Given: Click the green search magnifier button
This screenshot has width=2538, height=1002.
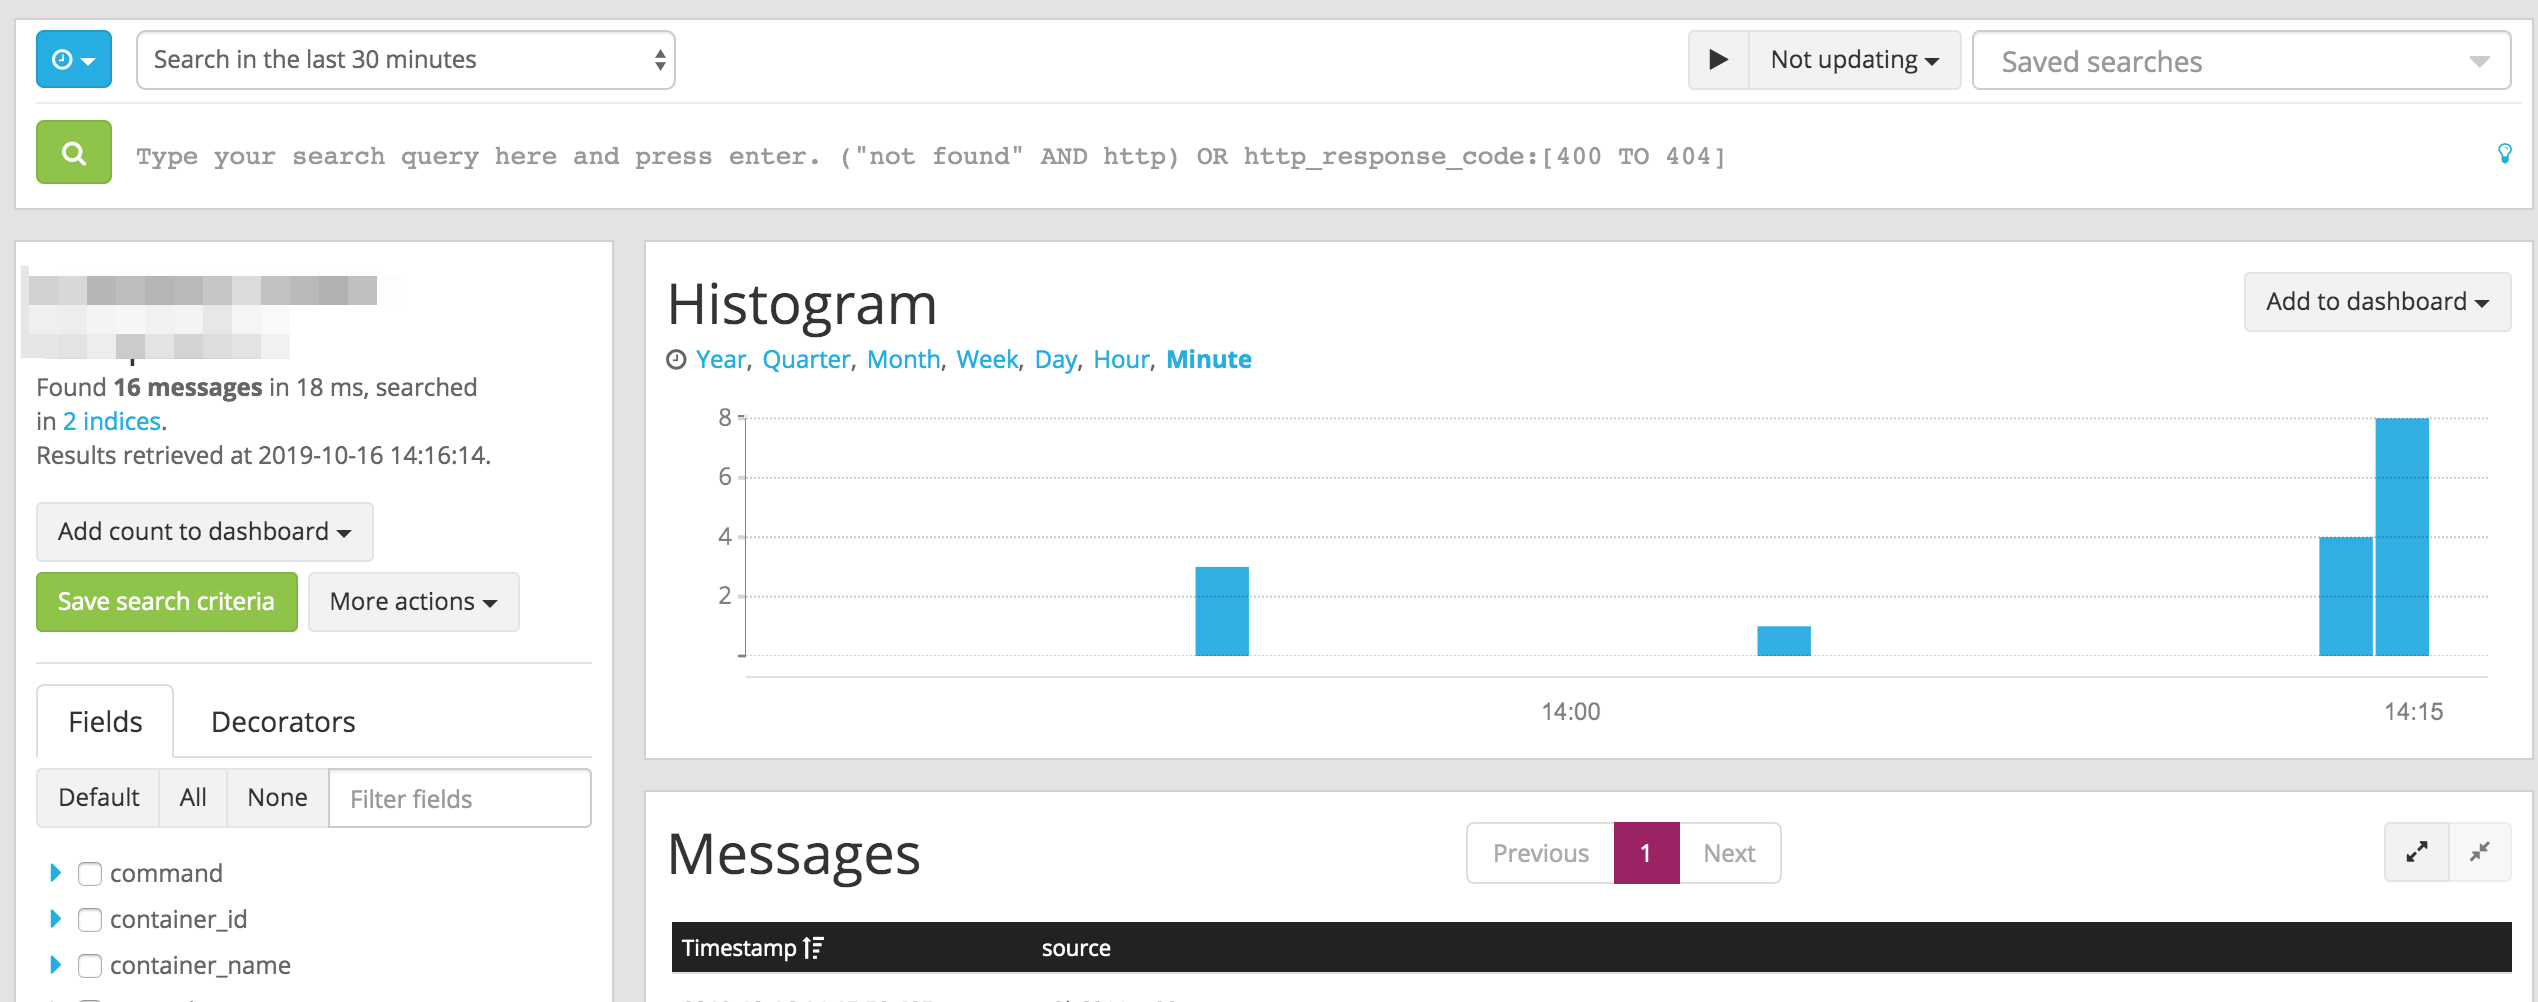Looking at the screenshot, I should pyautogui.click(x=74, y=152).
